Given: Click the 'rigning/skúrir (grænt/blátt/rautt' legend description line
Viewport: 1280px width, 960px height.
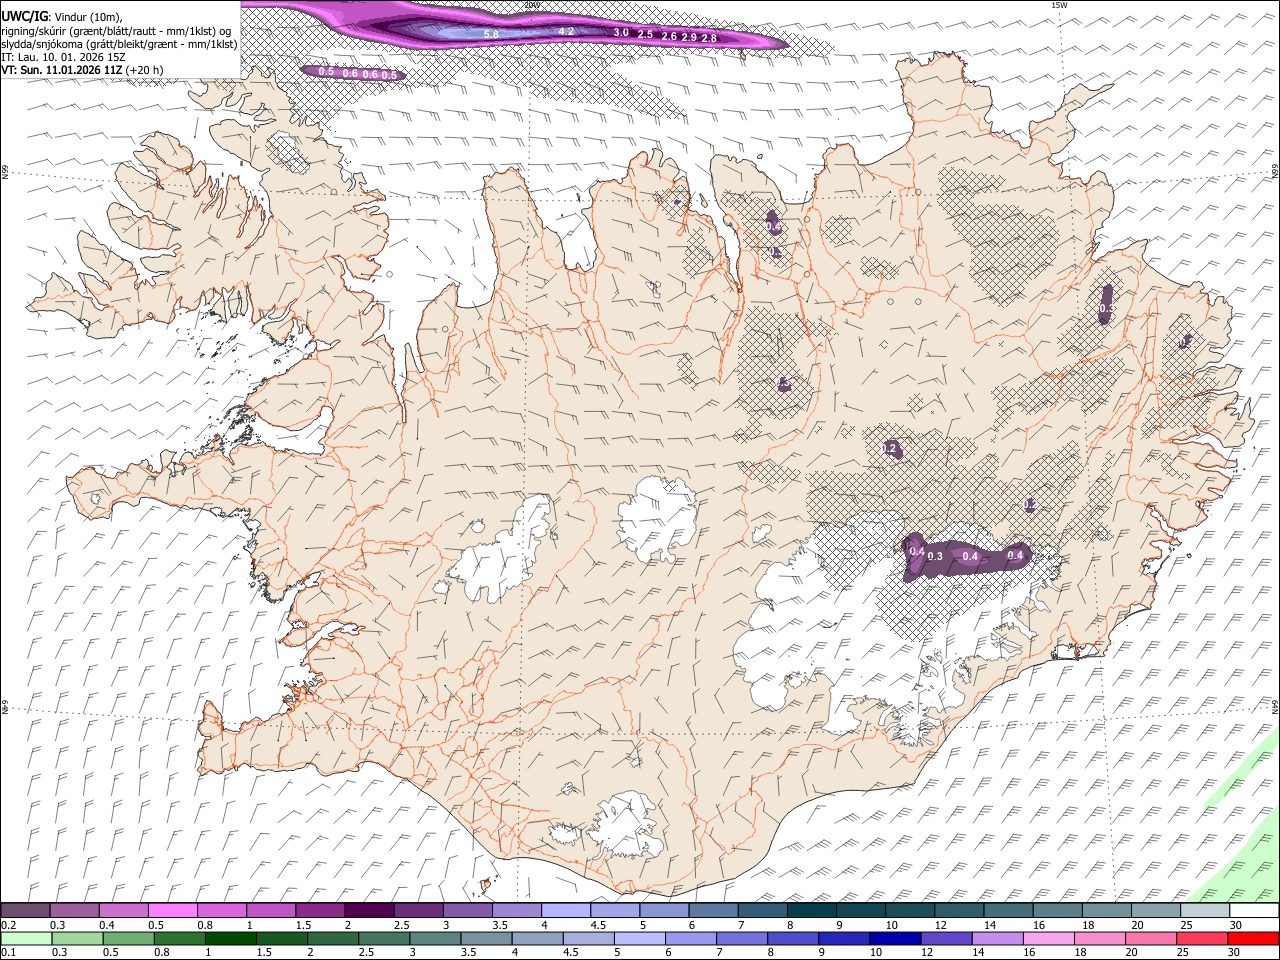Looking at the screenshot, I should [x=117, y=31].
